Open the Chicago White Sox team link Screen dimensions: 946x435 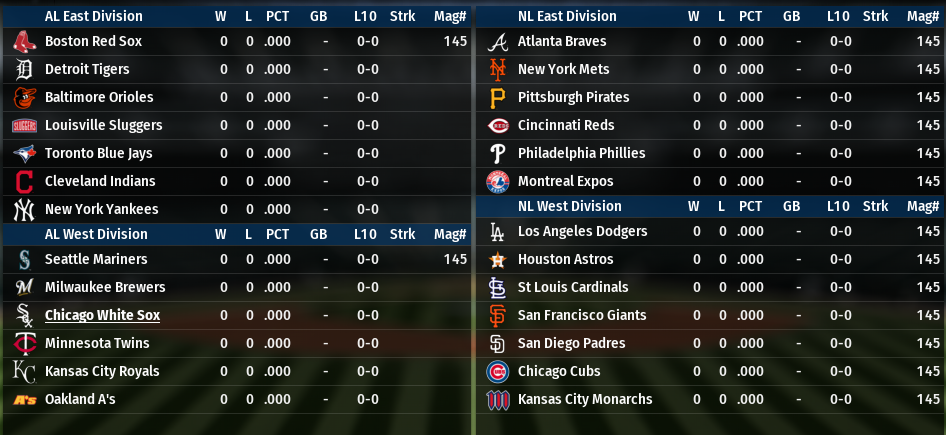click(x=102, y=315)
